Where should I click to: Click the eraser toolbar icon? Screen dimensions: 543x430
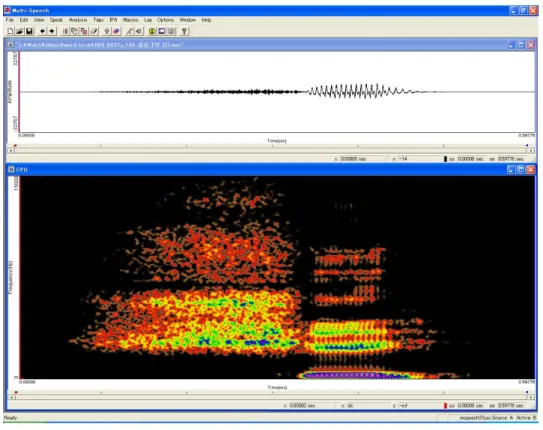(94, 31)
